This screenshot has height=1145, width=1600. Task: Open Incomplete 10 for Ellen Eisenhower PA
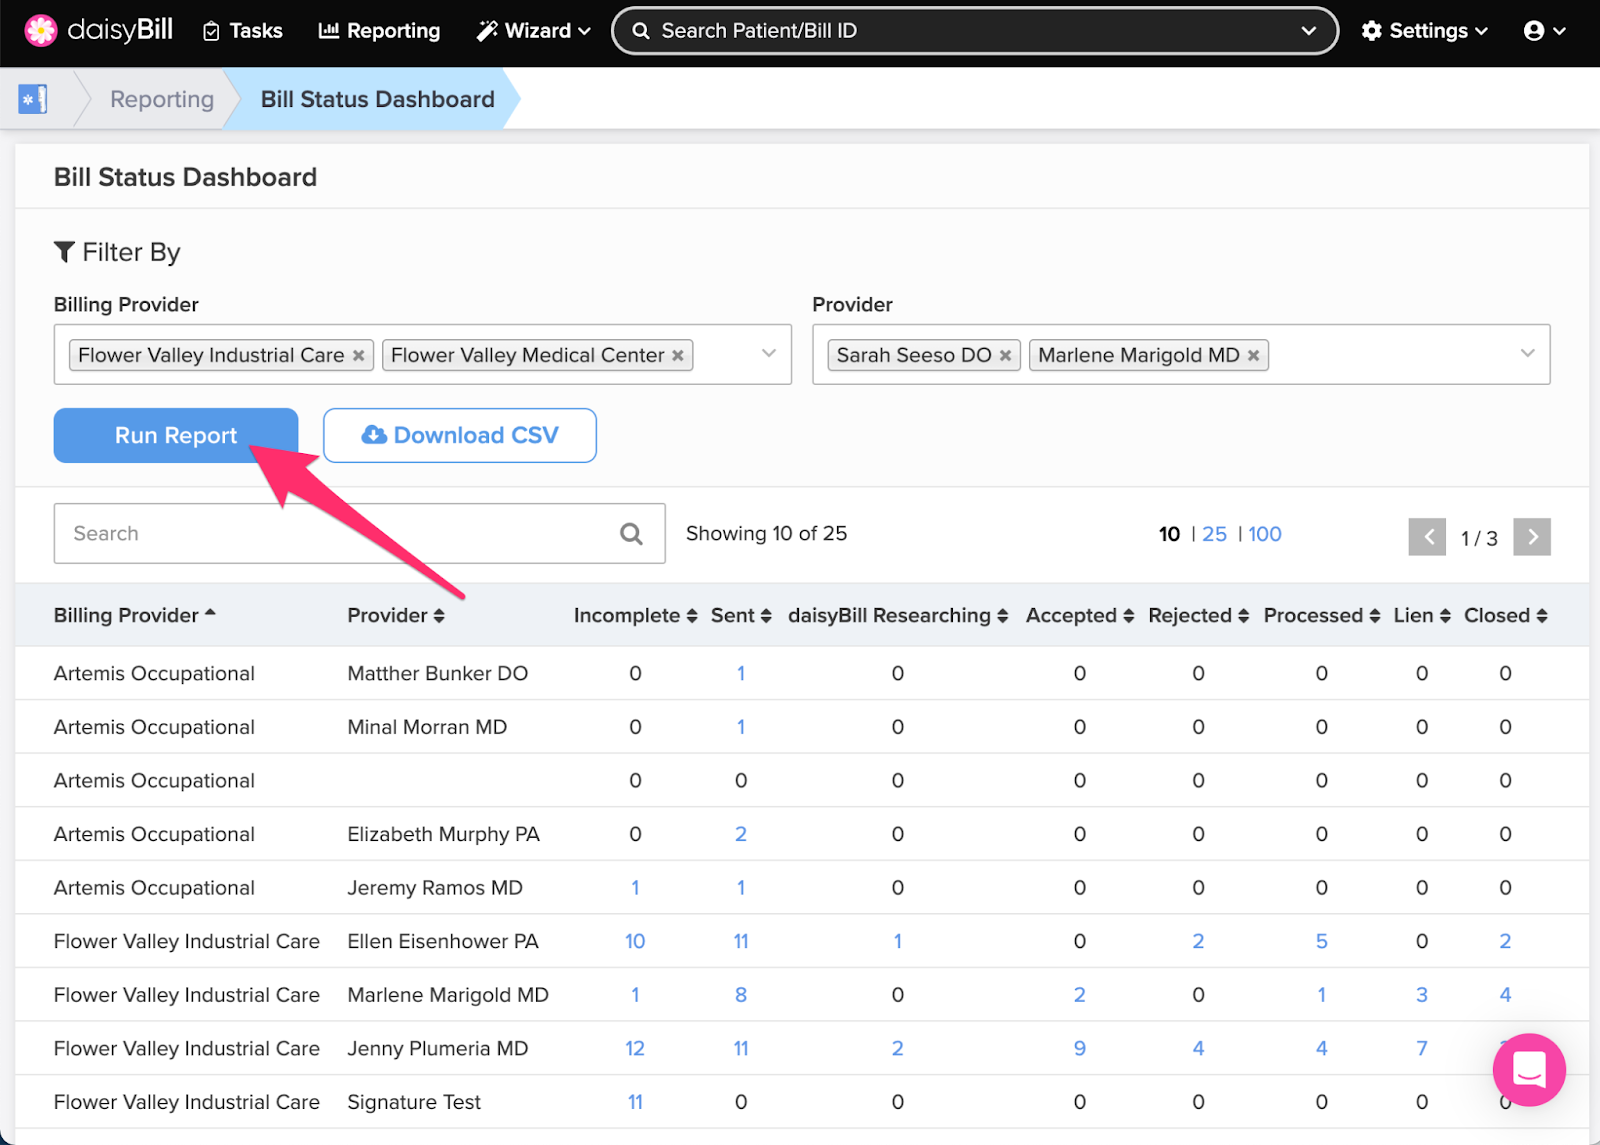(635, 941)
